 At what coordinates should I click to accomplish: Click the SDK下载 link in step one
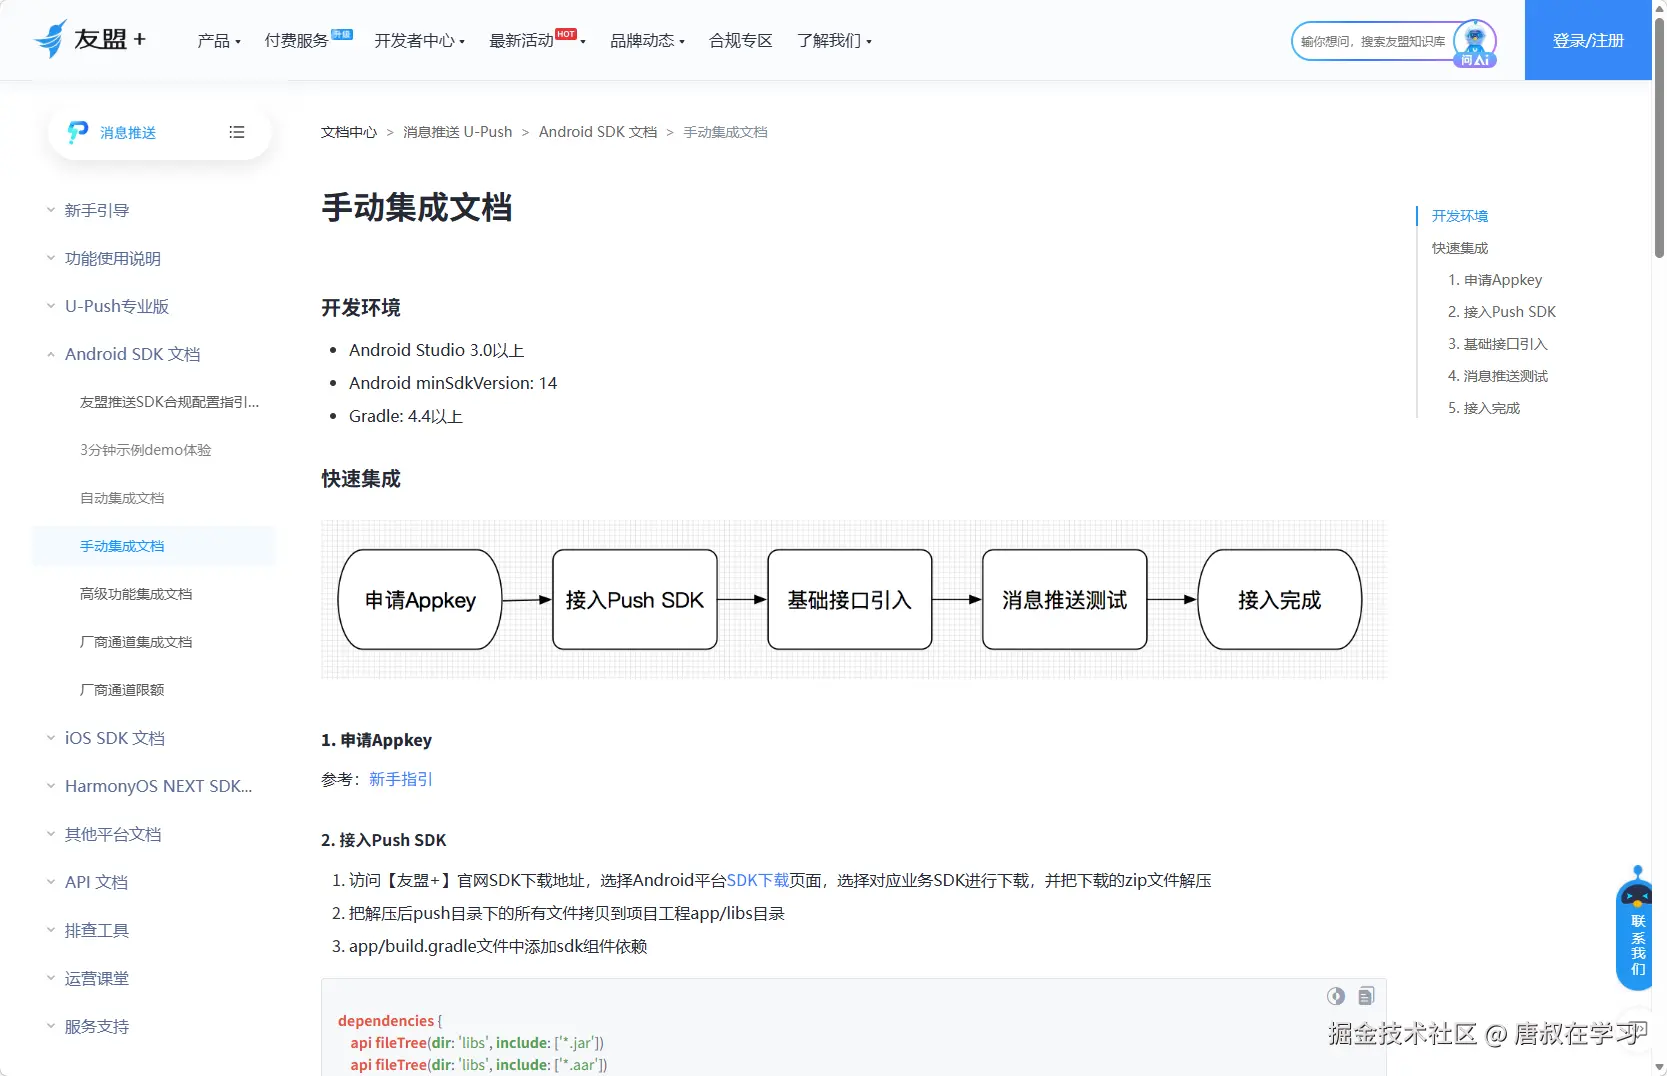click(x=757, y=880)
